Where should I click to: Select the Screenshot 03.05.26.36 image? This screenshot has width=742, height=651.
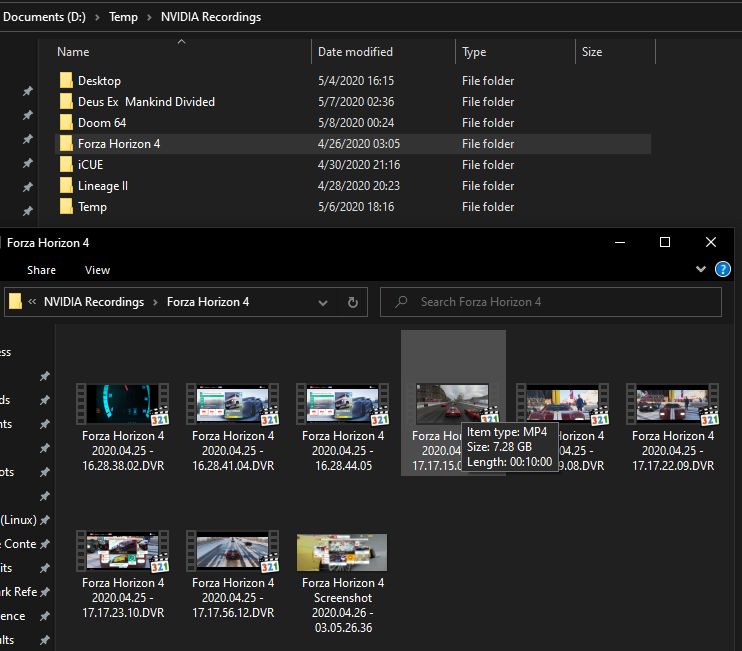pyautogui.click(x=342, y=552)
